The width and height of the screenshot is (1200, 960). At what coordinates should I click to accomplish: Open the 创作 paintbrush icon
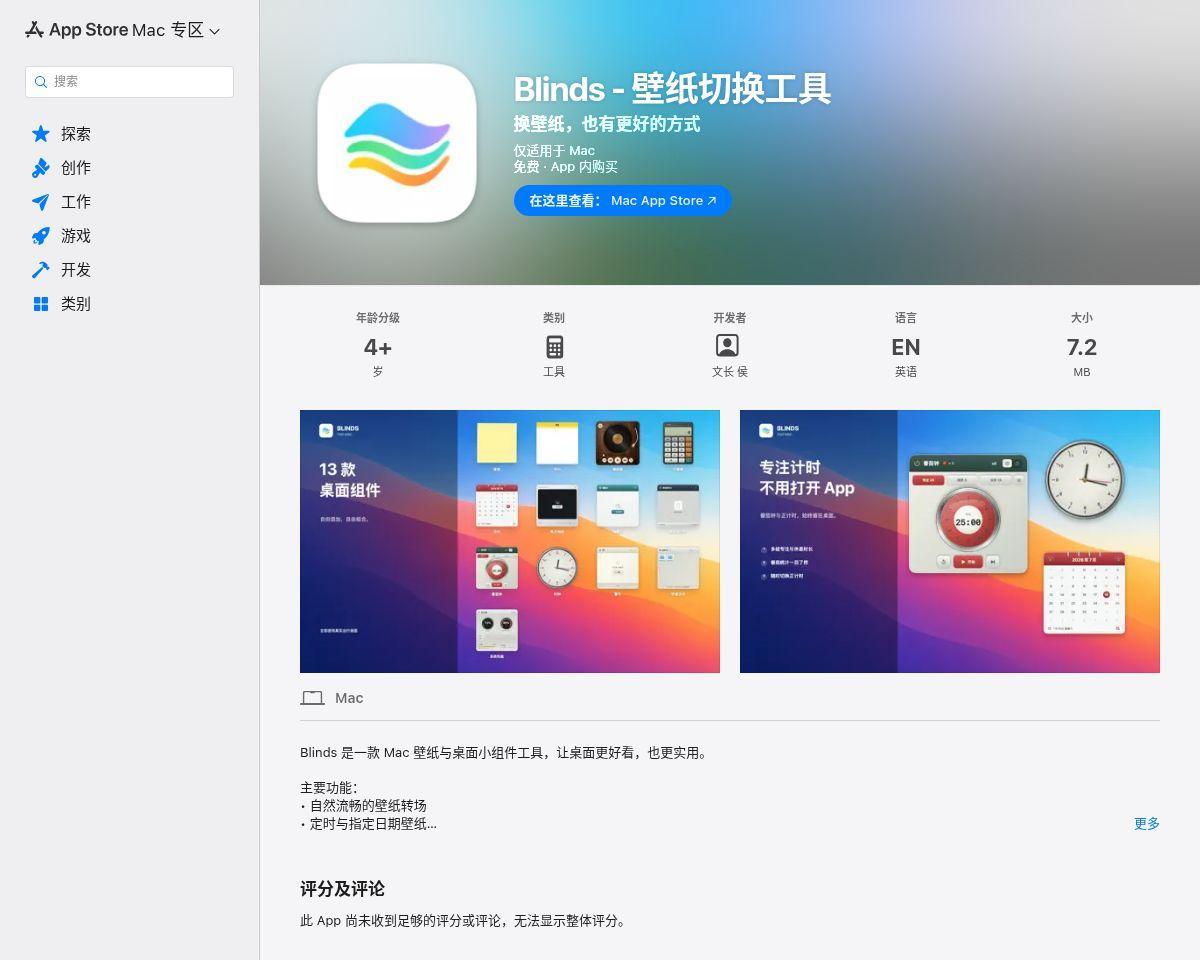click(x=40, y=168)
